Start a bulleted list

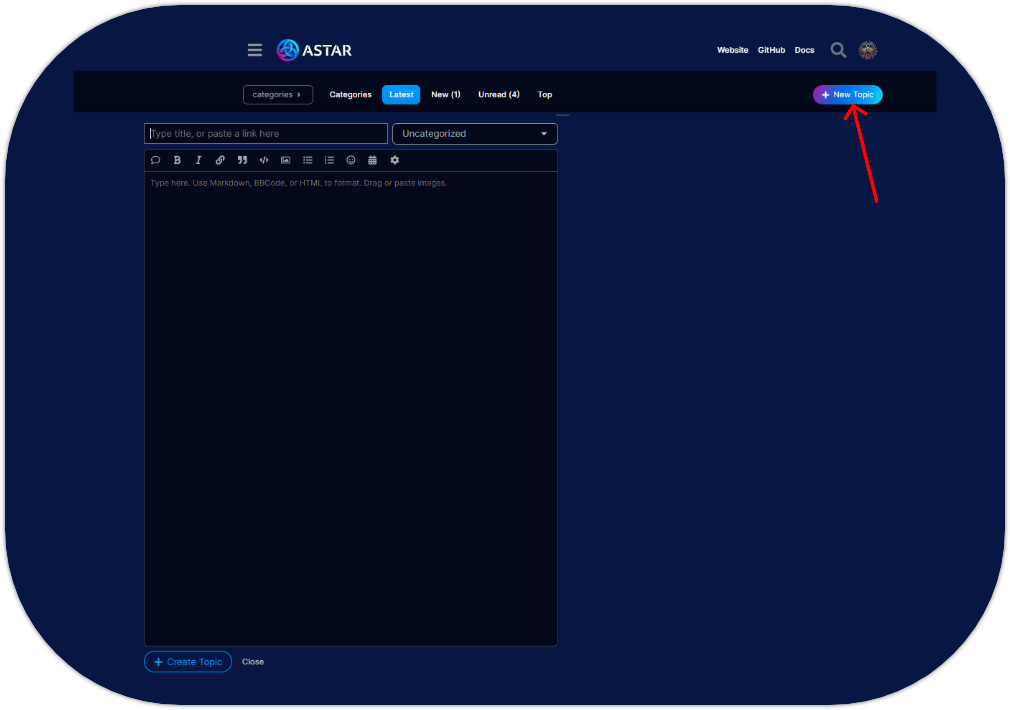click(308, 160)
